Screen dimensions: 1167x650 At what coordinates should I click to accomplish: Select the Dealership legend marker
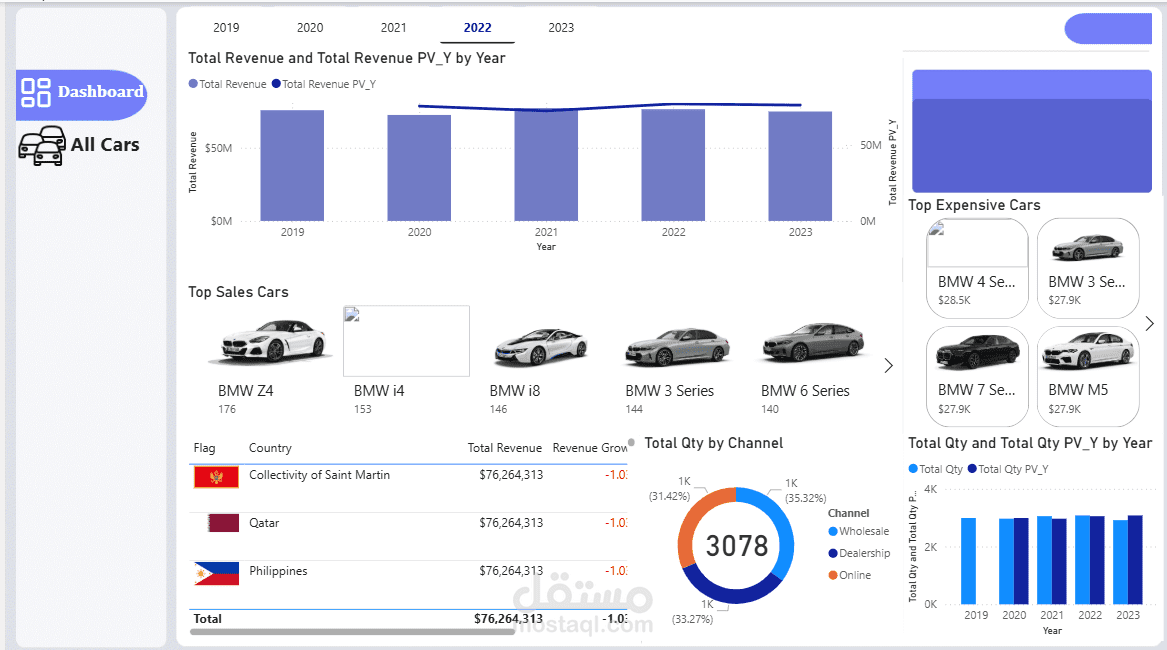pos(833,553)
